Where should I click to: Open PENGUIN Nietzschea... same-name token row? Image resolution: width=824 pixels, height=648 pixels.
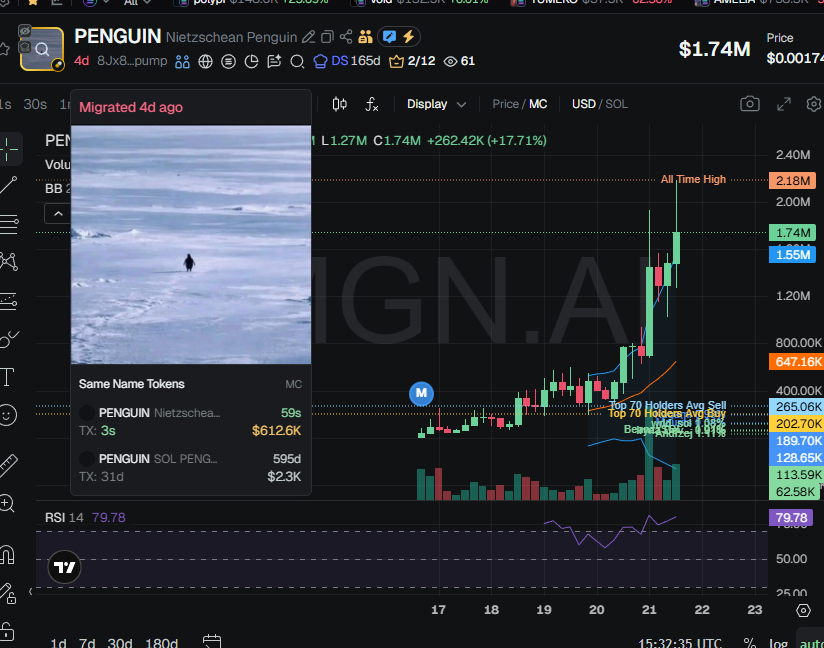tap(190, 421)
